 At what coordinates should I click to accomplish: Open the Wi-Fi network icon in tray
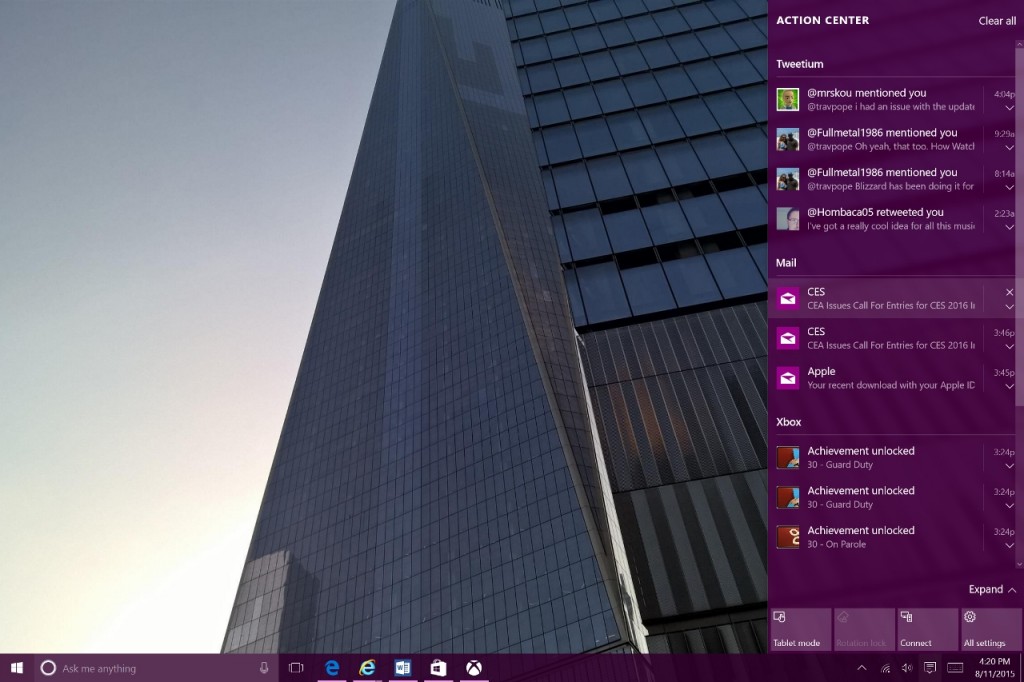click(885, 668)
